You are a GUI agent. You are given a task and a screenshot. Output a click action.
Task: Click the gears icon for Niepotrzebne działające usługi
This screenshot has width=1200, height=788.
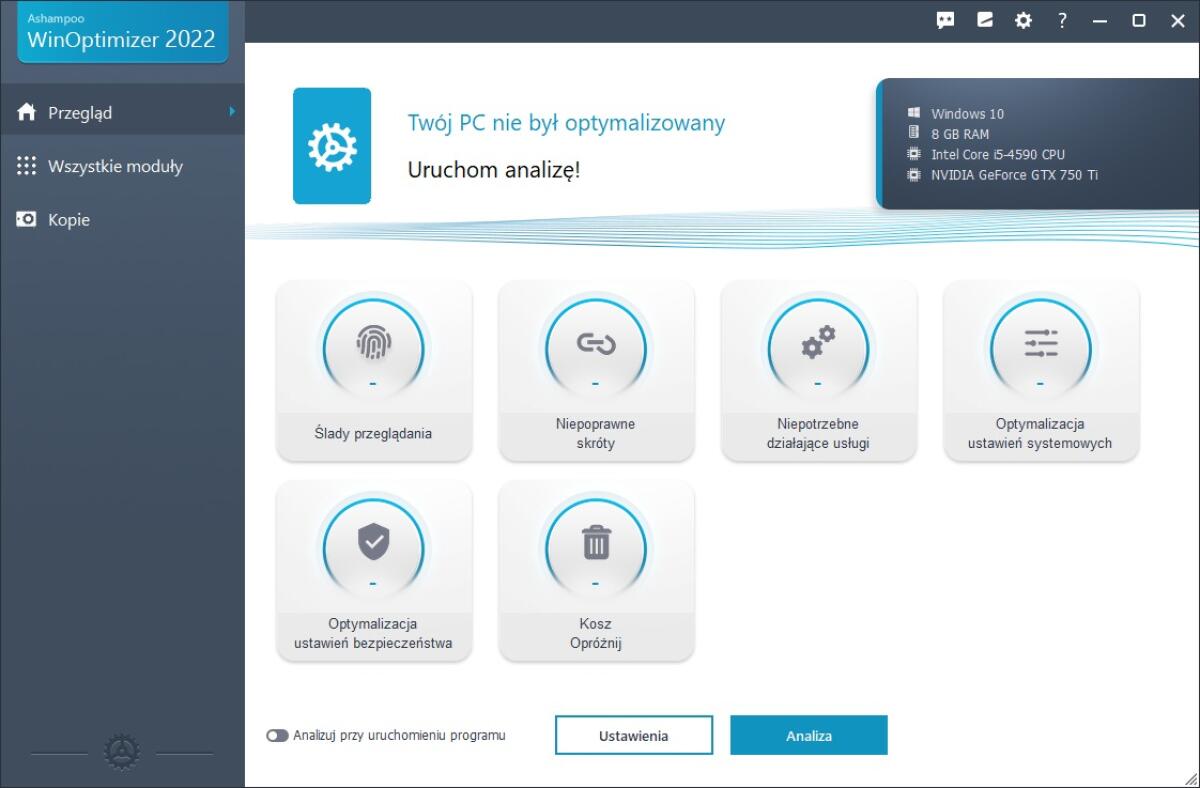[818, 345]
